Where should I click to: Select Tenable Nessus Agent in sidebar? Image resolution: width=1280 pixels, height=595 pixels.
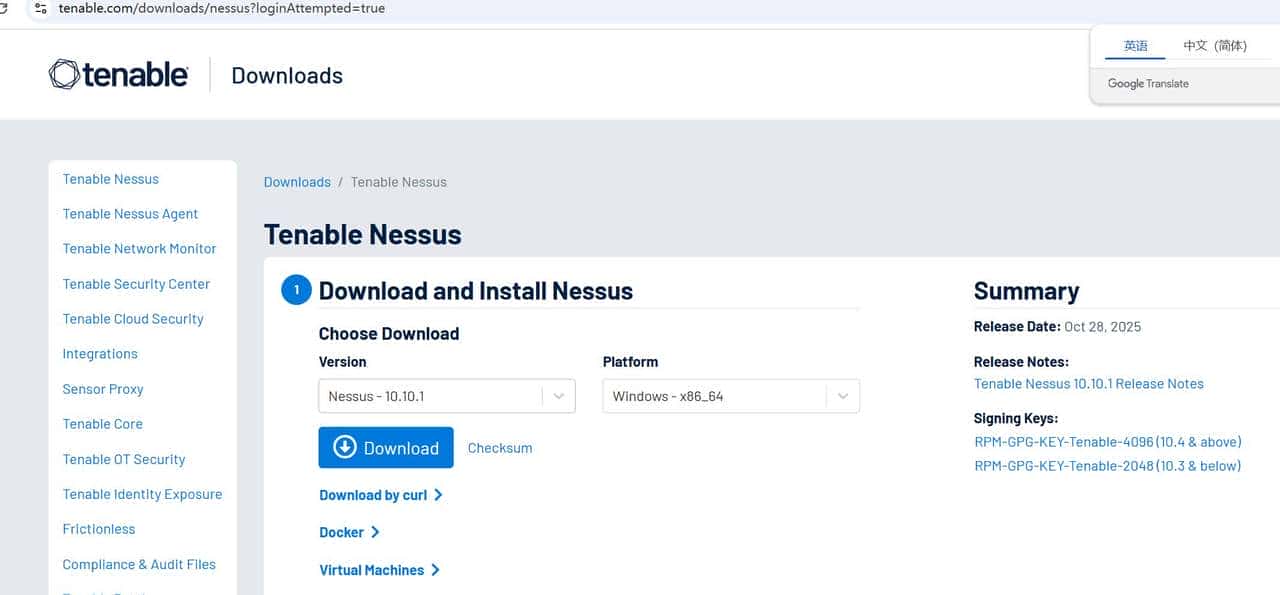130,214
